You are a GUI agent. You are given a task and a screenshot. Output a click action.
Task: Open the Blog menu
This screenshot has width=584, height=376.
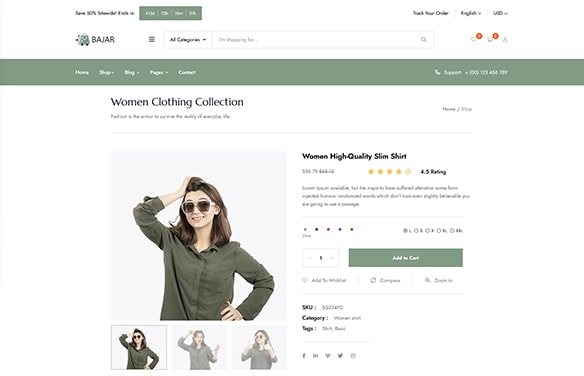[x=132, y=72]
